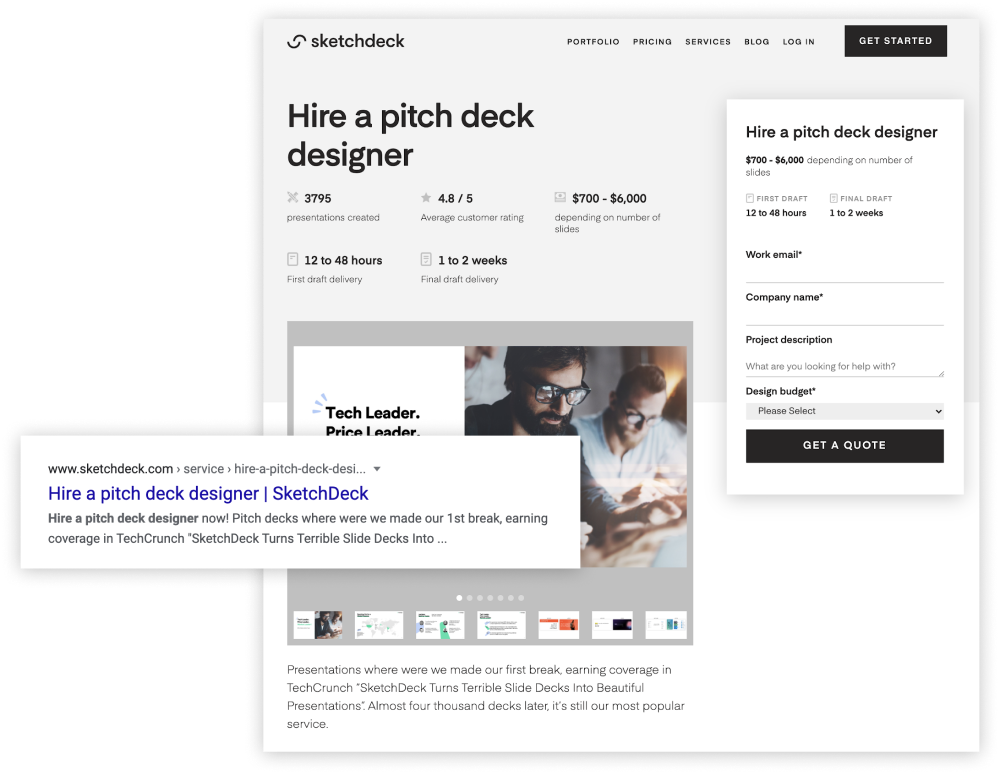Screen dimensions: 1000x774
Task: Open the Blog menu item
Action: [x=756, y=41]
